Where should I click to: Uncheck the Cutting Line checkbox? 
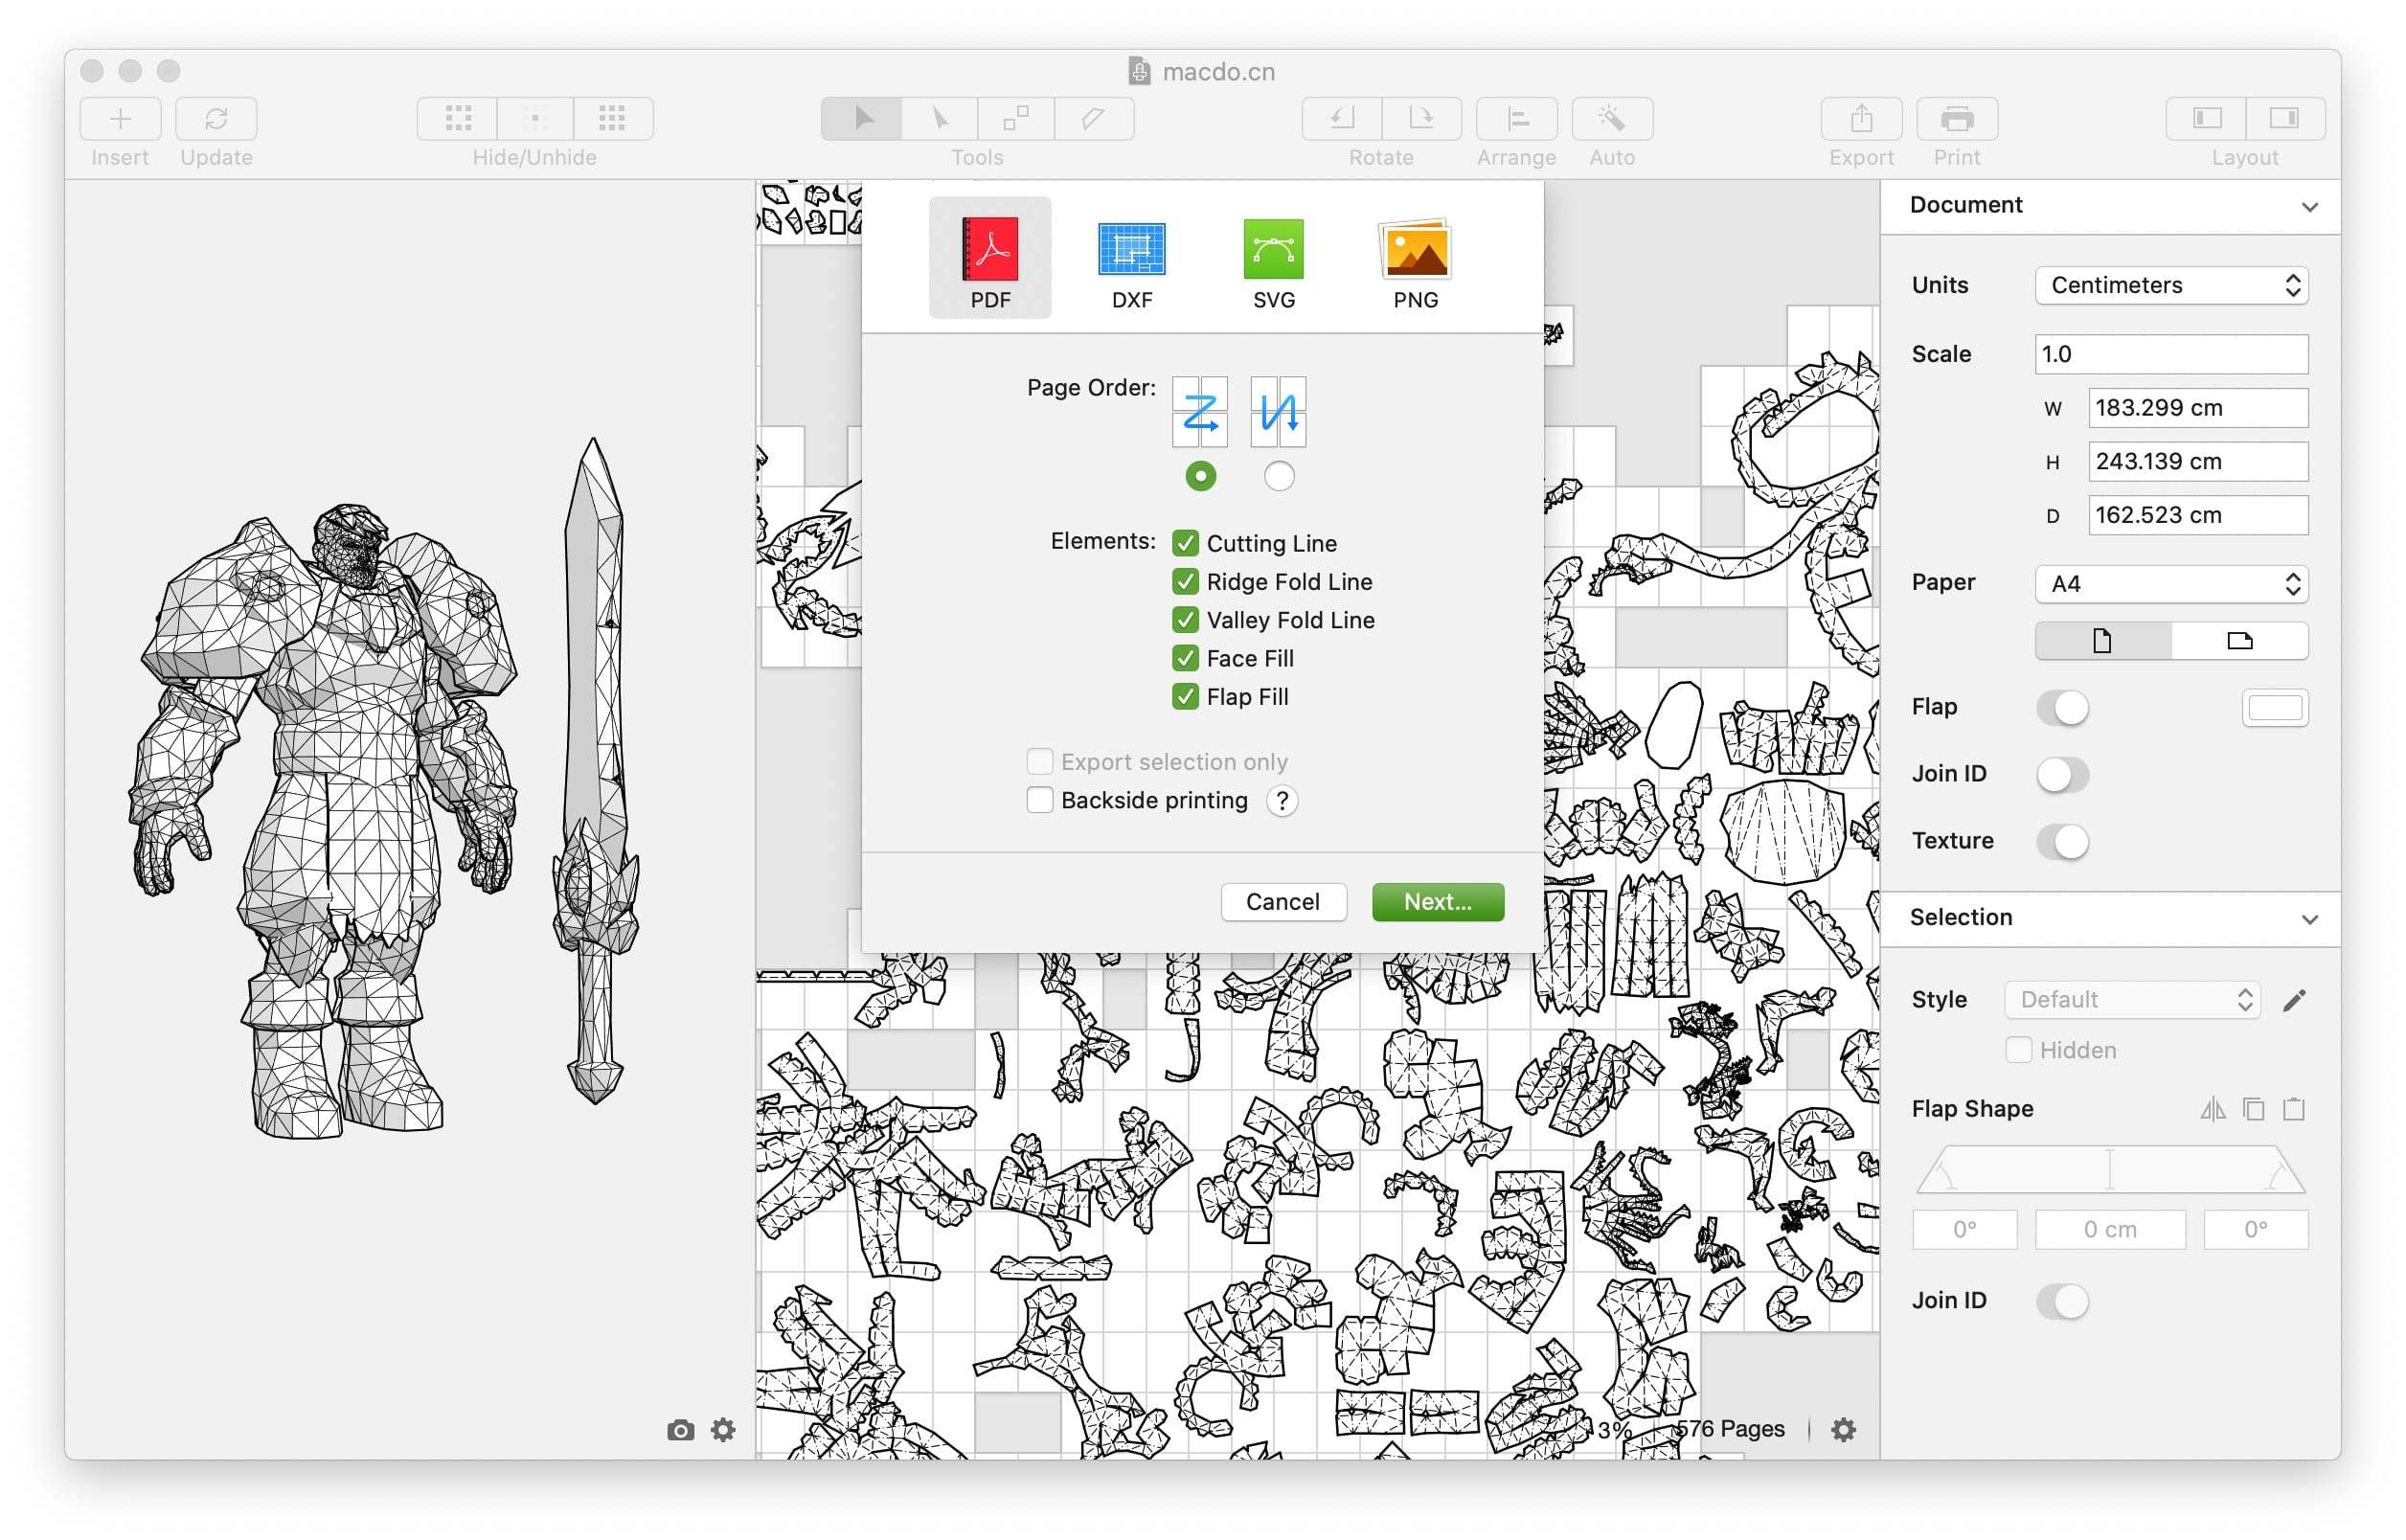click(1185, 543)
